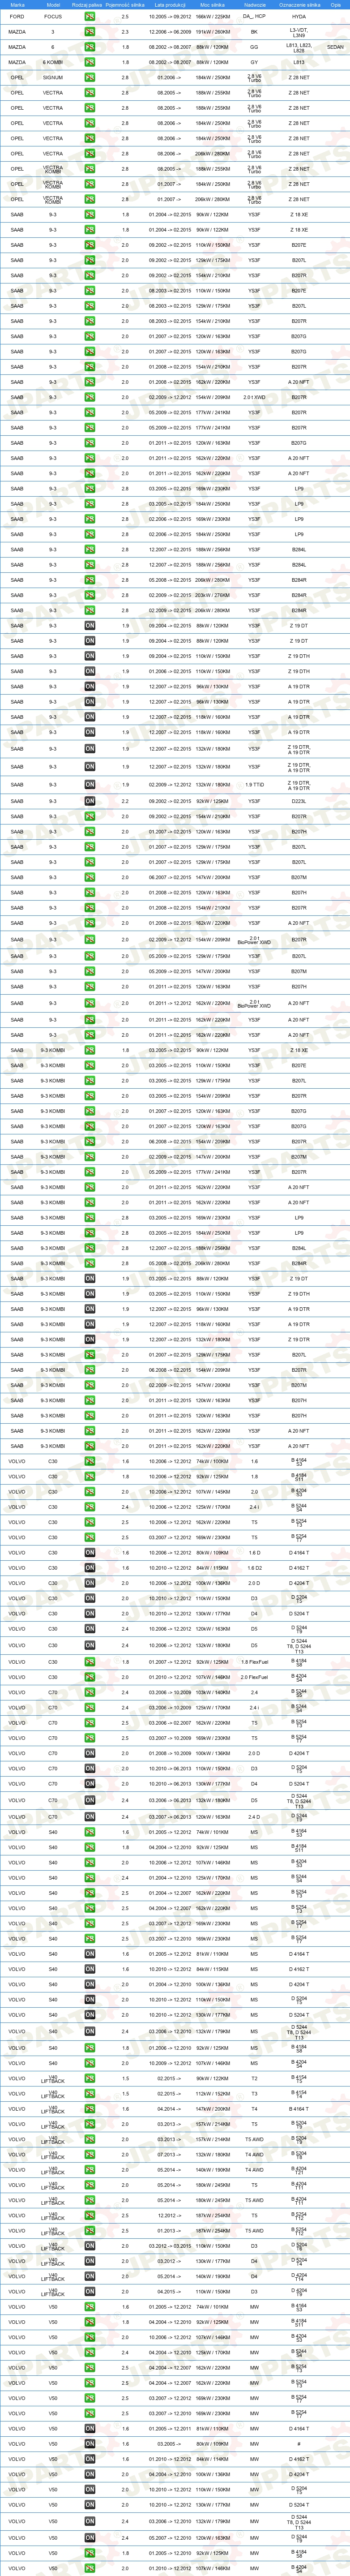Select the DA_, HCP body code cell
350x2576 pixels.
click(x=254, y=17)
